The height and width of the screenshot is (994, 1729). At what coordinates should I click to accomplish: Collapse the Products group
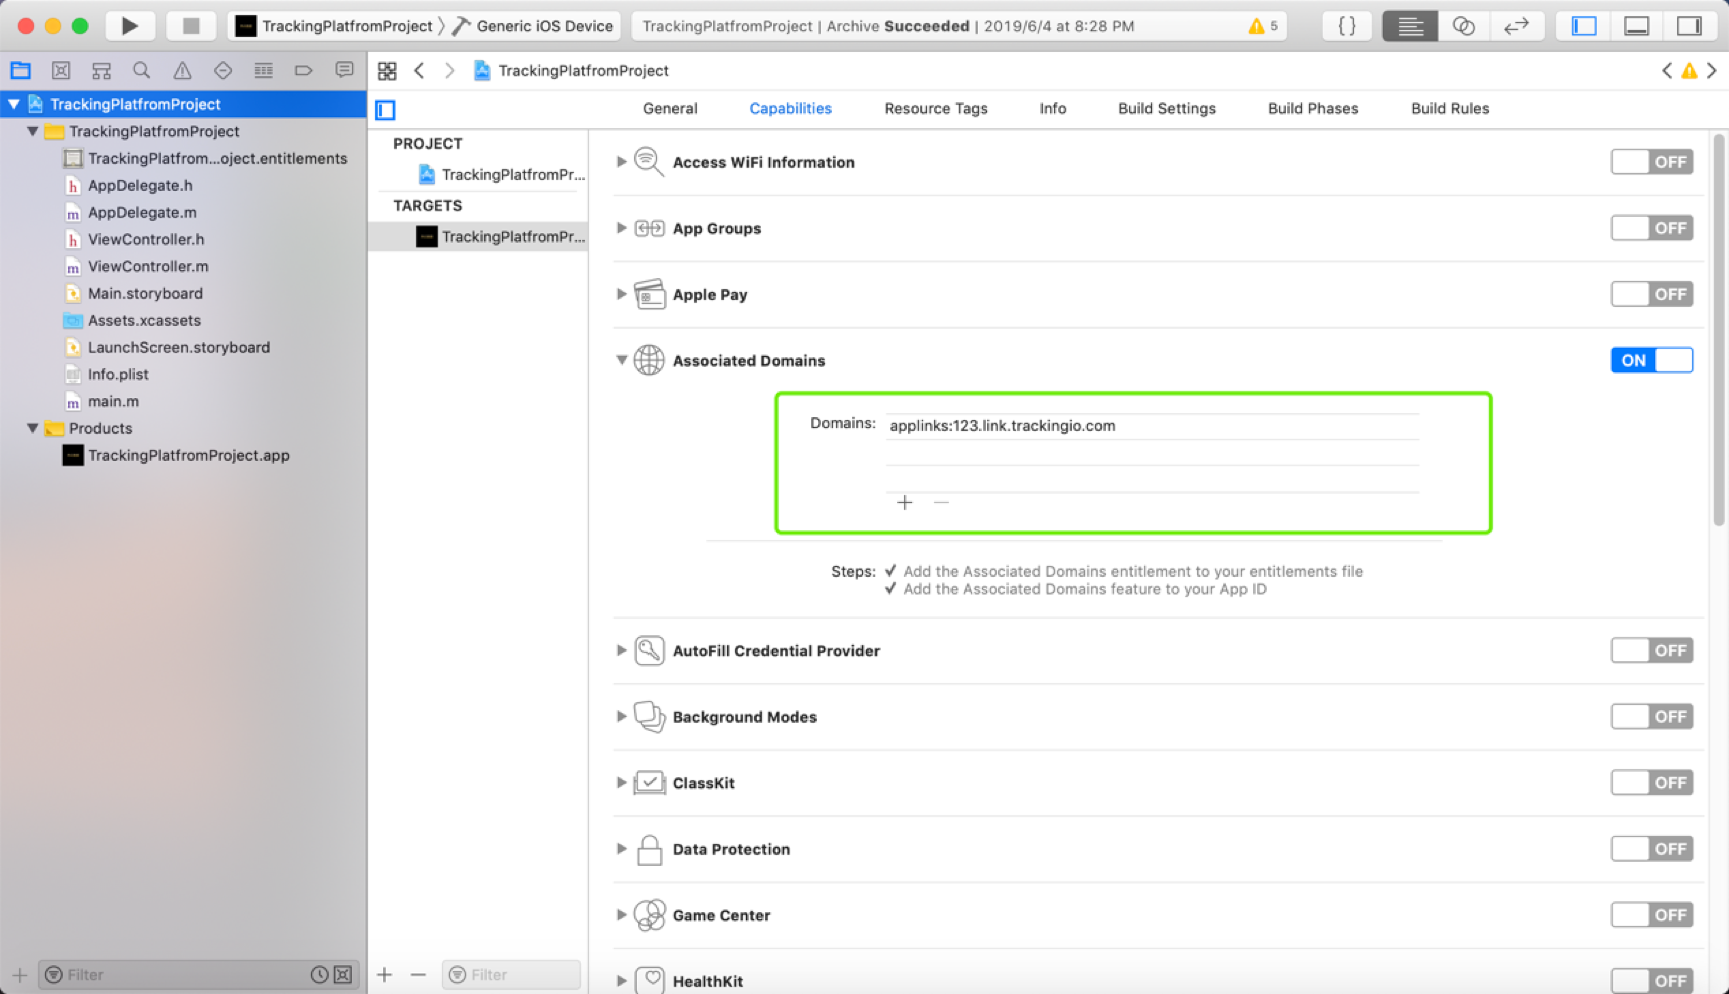(x=33, y=428)
